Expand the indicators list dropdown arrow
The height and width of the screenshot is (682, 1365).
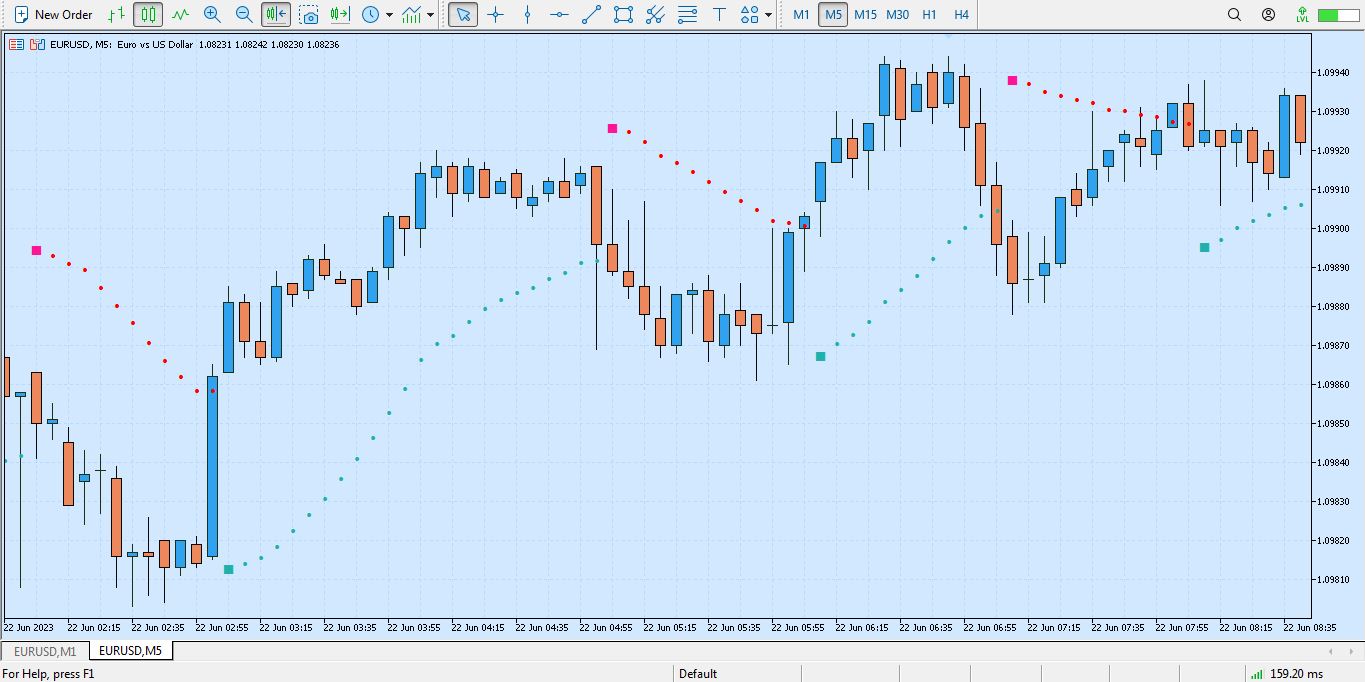[x=431, y=15]
